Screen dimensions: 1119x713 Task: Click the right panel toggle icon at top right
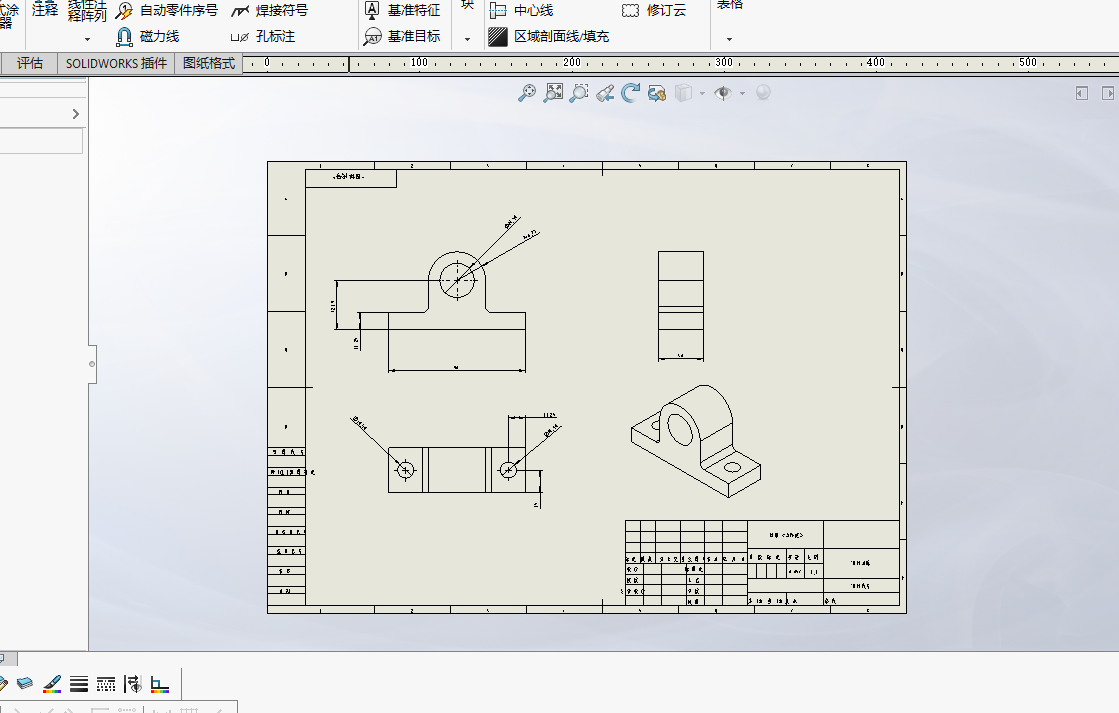[1108, 93]
